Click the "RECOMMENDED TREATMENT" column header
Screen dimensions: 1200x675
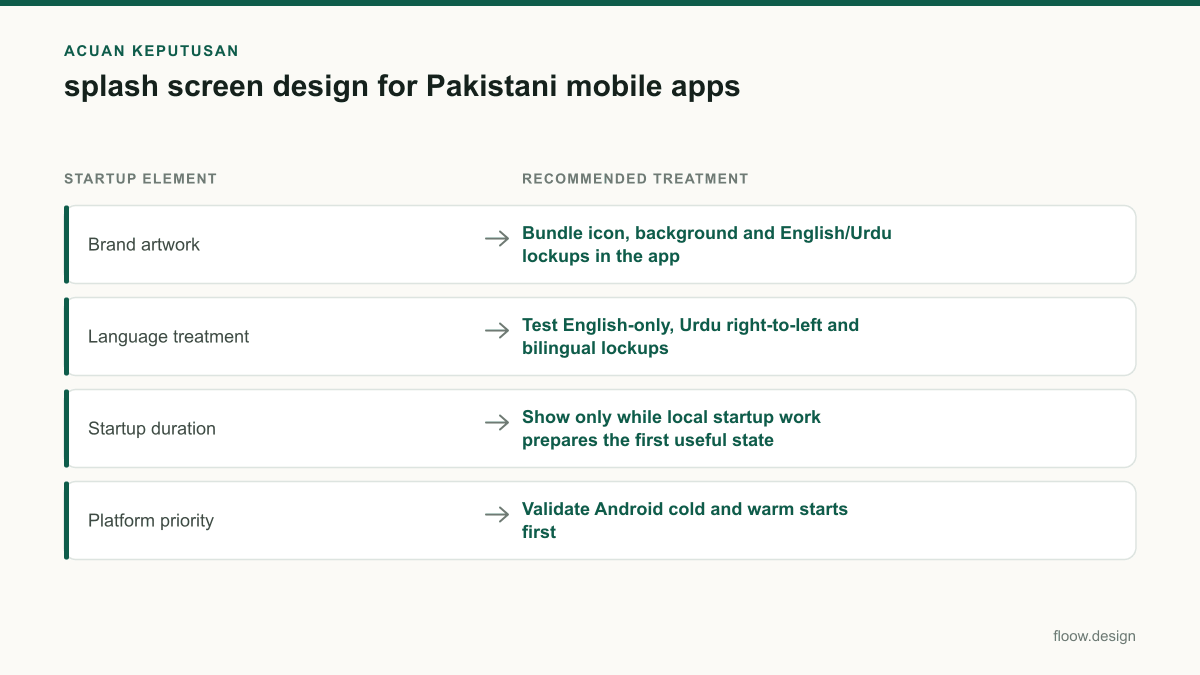[x=635, y=179]
